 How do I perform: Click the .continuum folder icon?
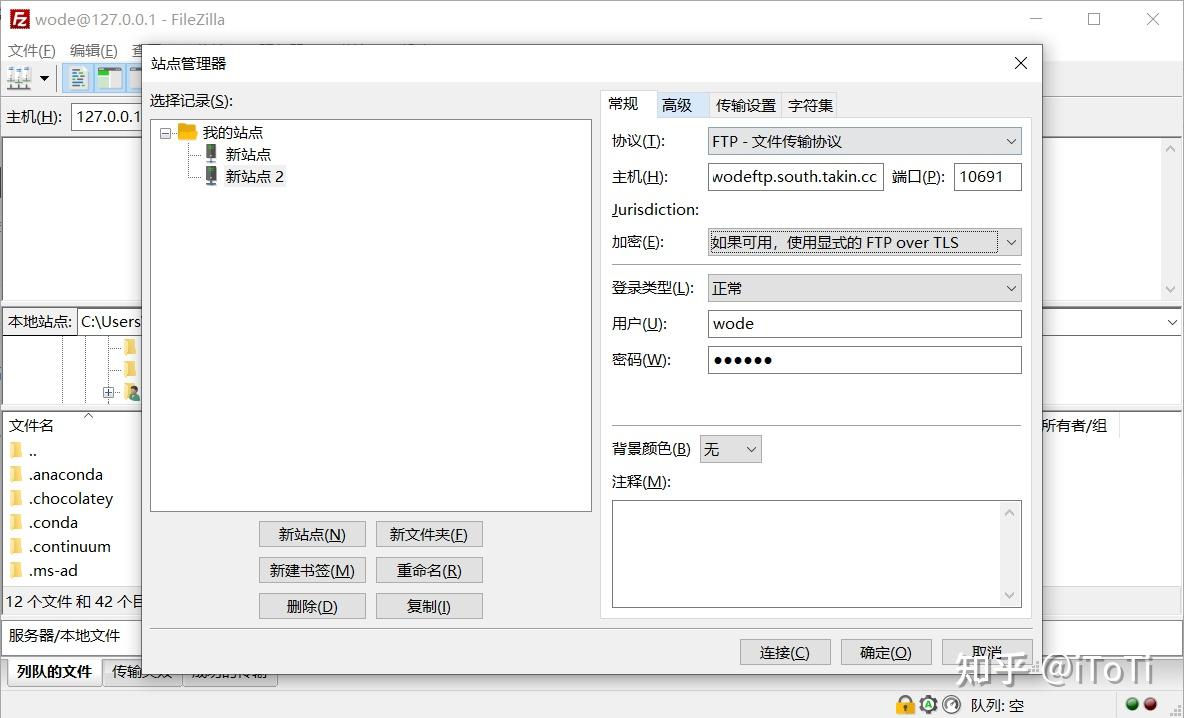[17, 547]
